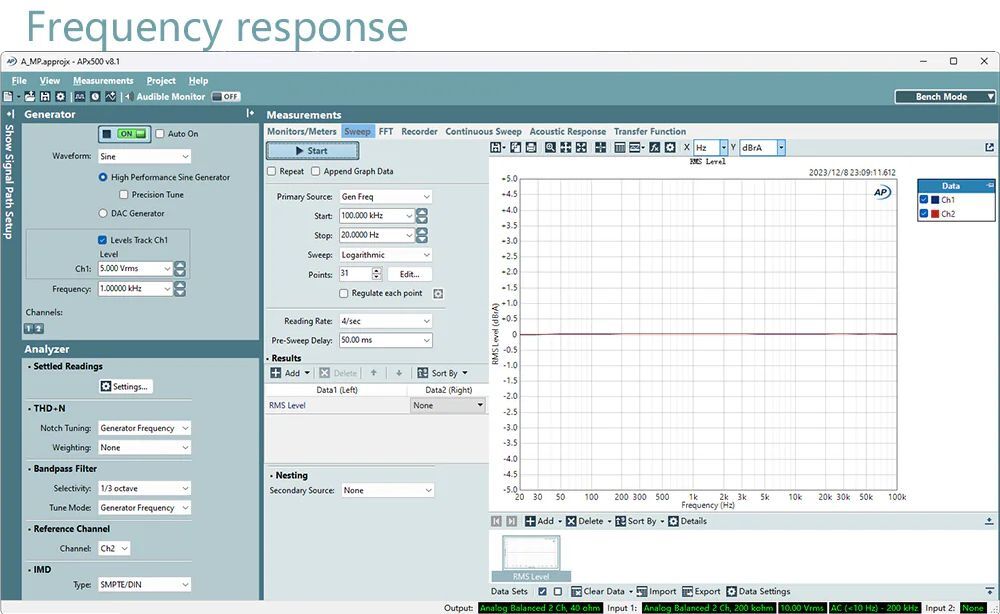Screen dimensions: 1000x614
Task: Open the Pre-Sweep Delay dropdown
Action: click(386, 340)
